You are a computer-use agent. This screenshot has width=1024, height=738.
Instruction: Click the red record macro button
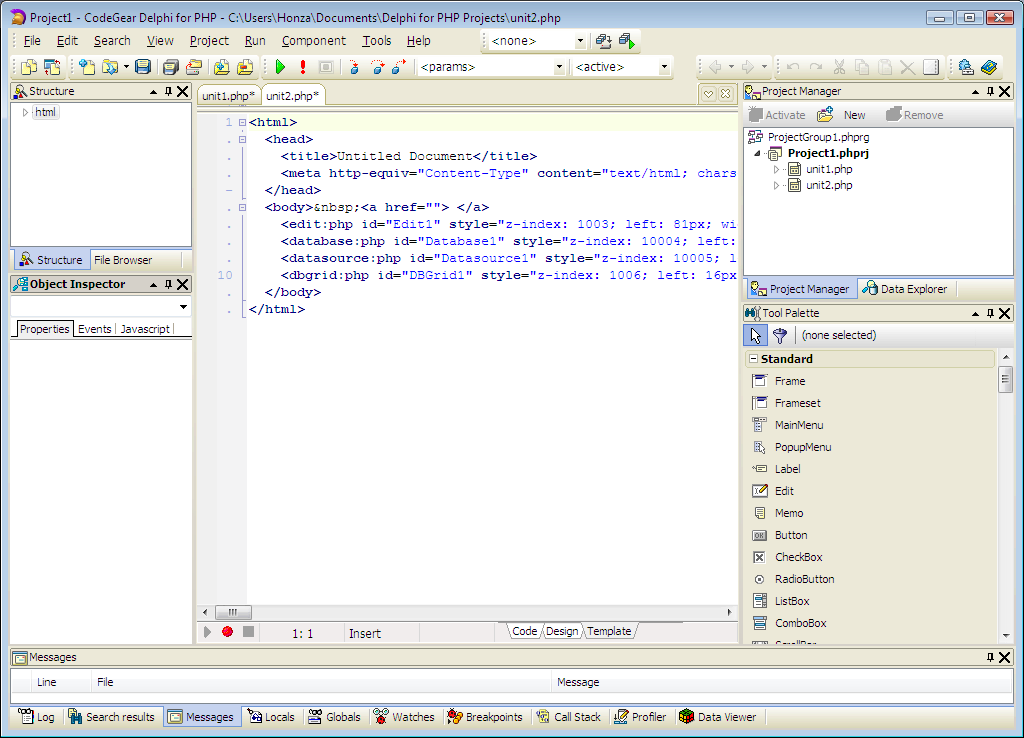[x=228, y=632]
